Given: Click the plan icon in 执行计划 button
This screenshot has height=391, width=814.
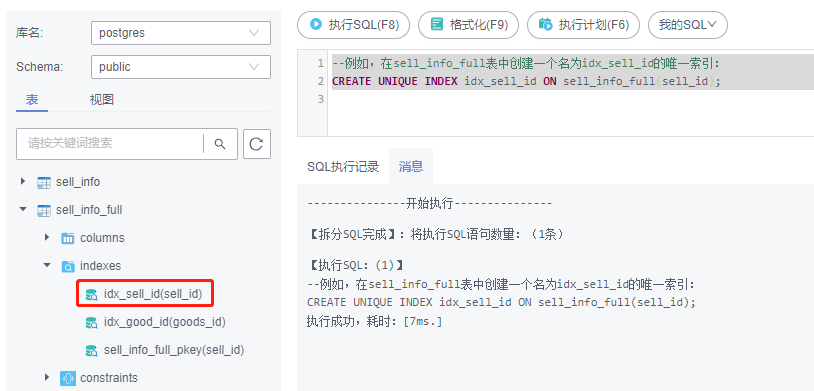Looking at the screenshot, I should [545, 24].
